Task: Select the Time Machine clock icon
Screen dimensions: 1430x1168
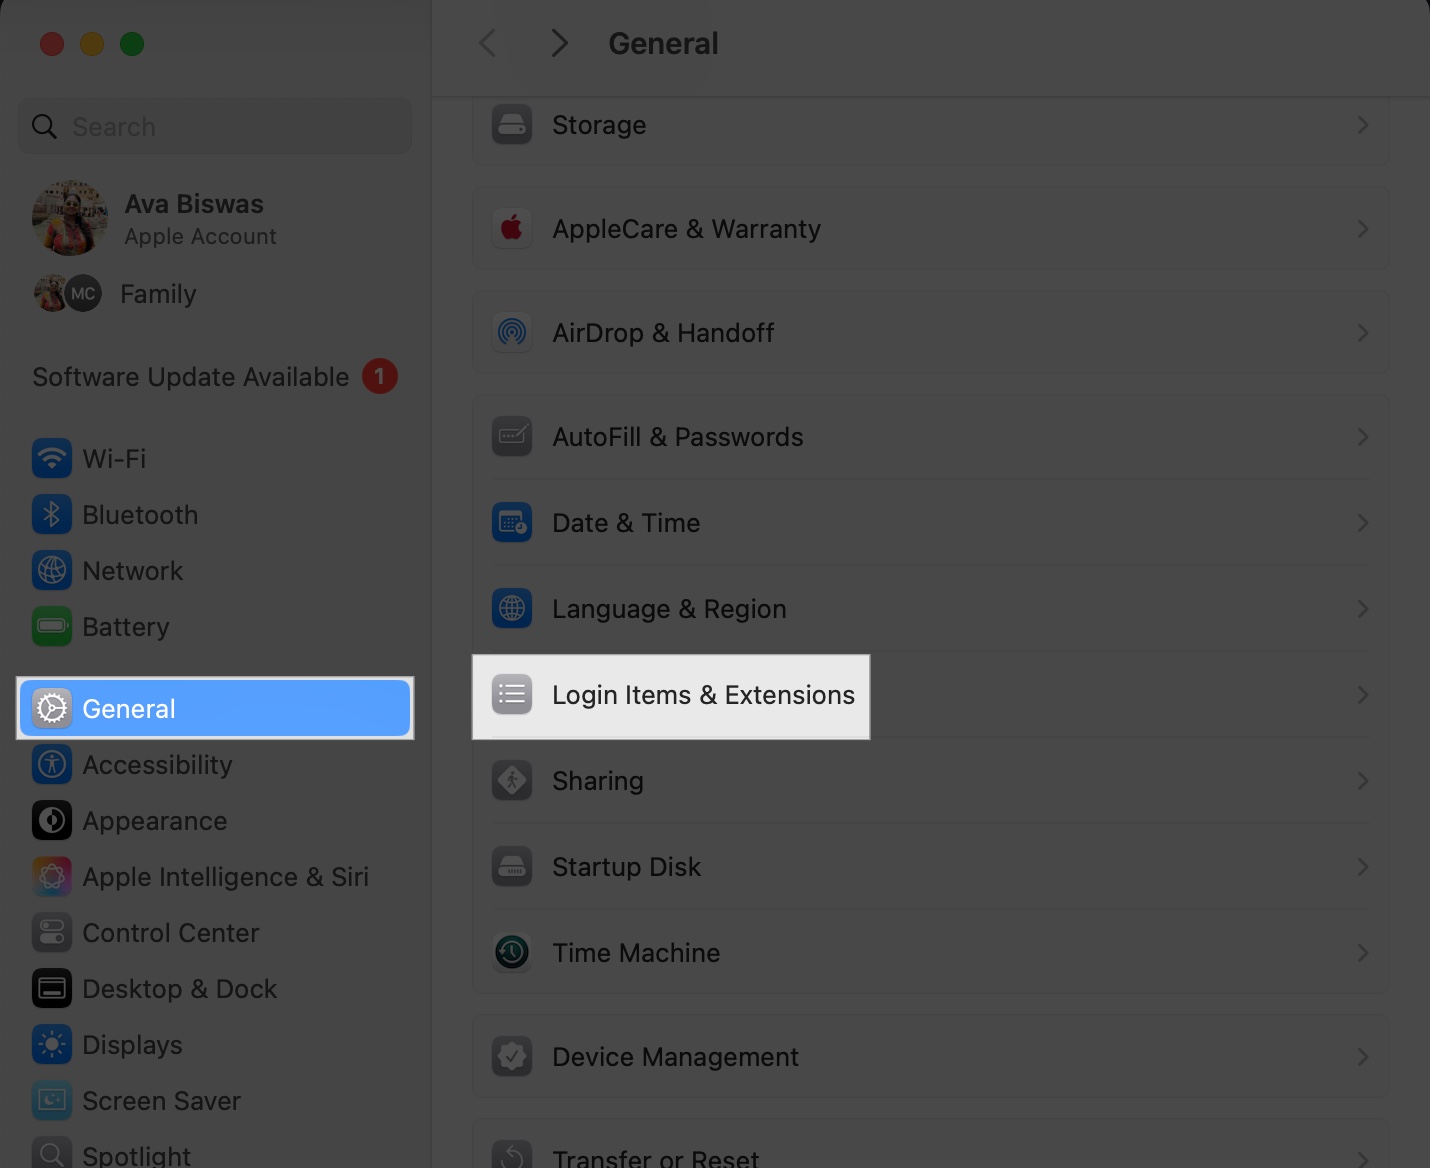Action: 511,952
